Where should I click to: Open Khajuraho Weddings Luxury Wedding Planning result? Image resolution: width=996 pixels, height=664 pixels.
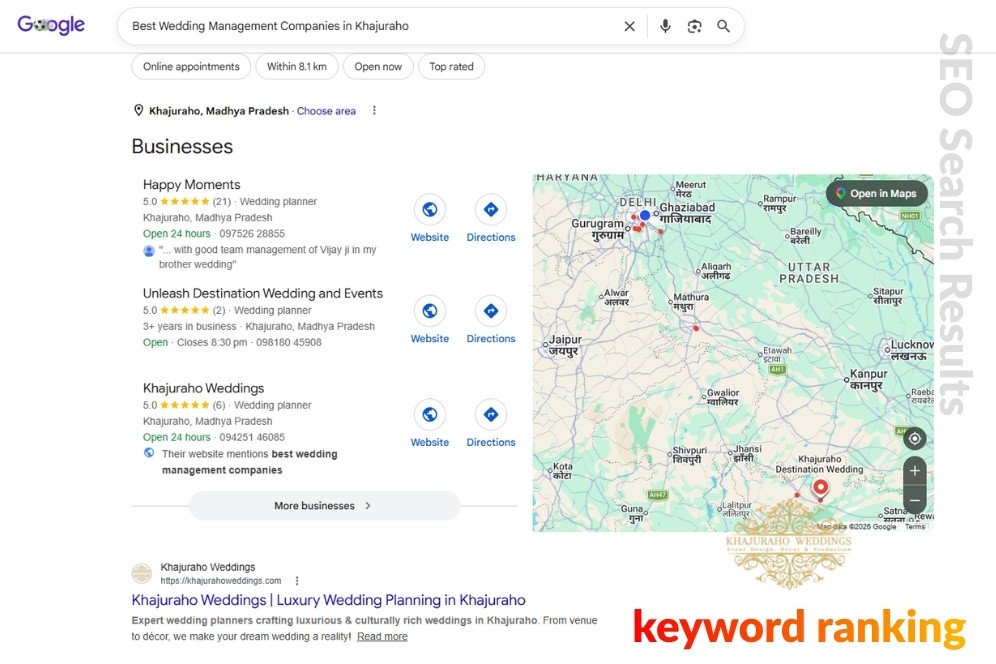(x=328, y=600)
